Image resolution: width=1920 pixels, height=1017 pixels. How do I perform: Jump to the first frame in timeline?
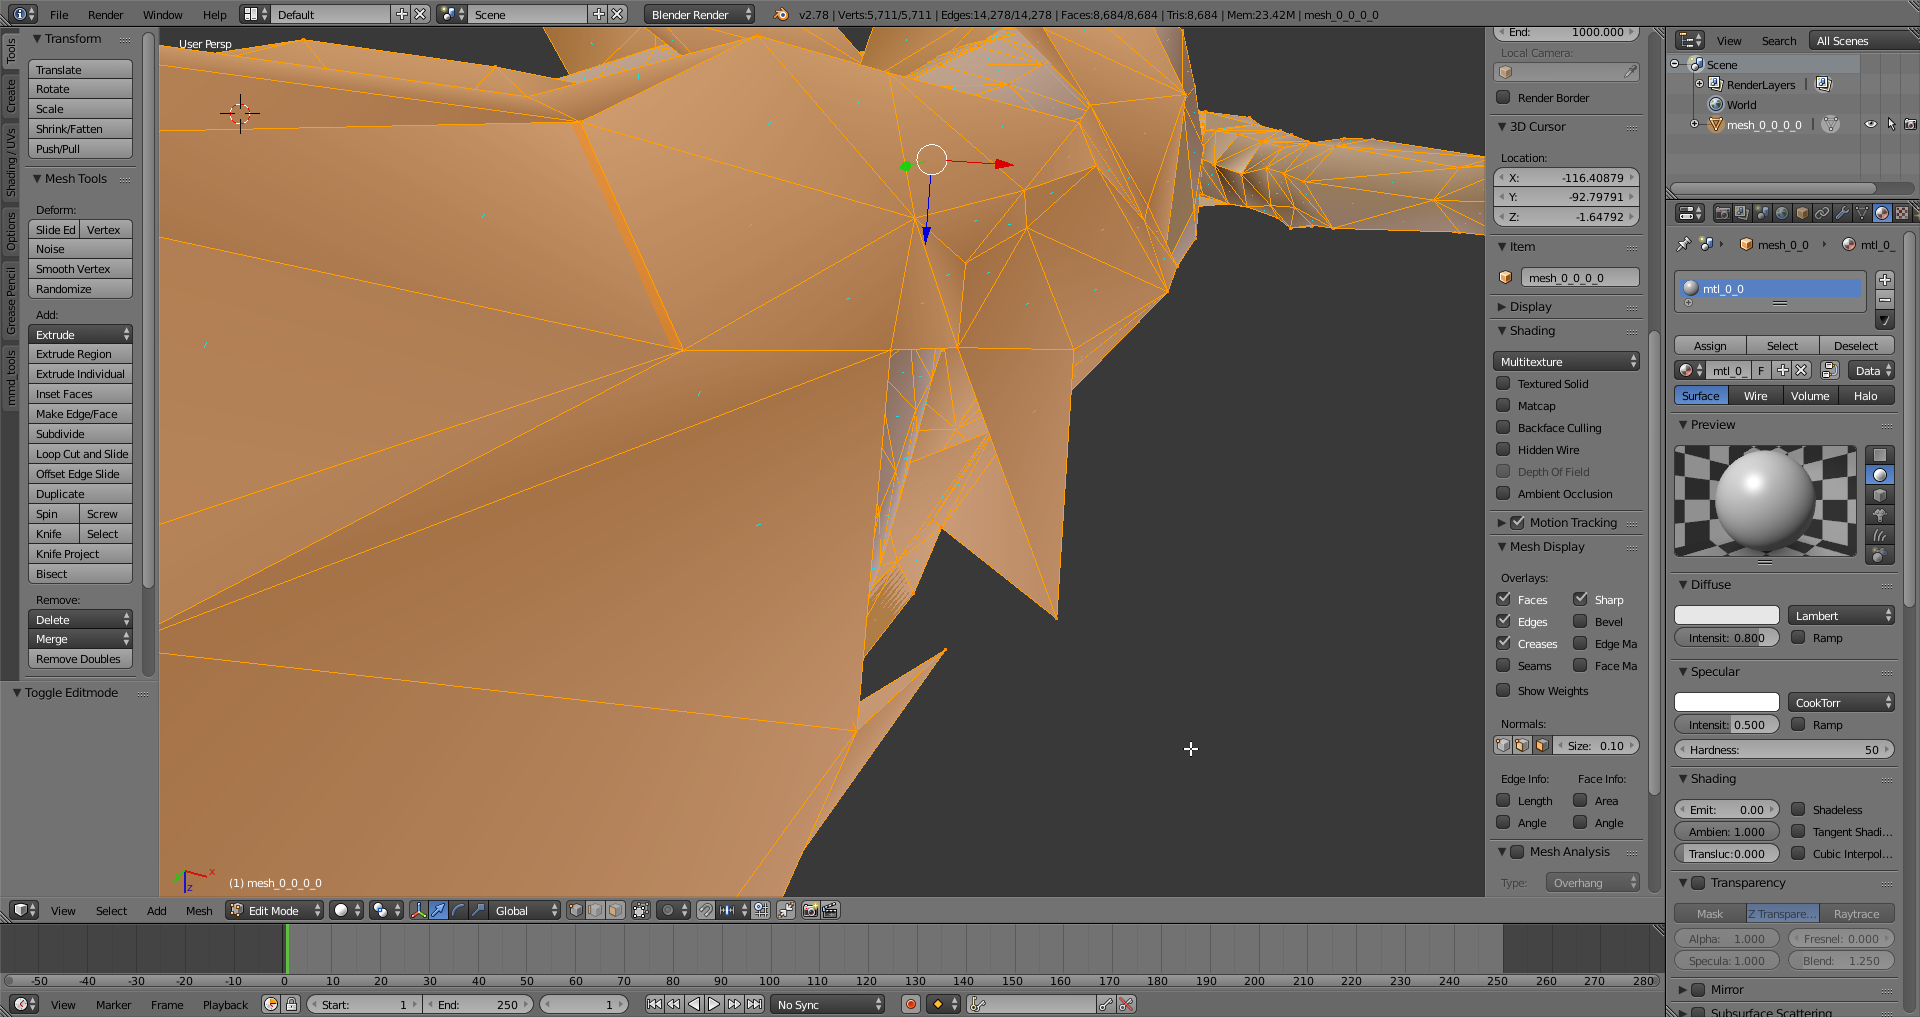pos(654,1004)
